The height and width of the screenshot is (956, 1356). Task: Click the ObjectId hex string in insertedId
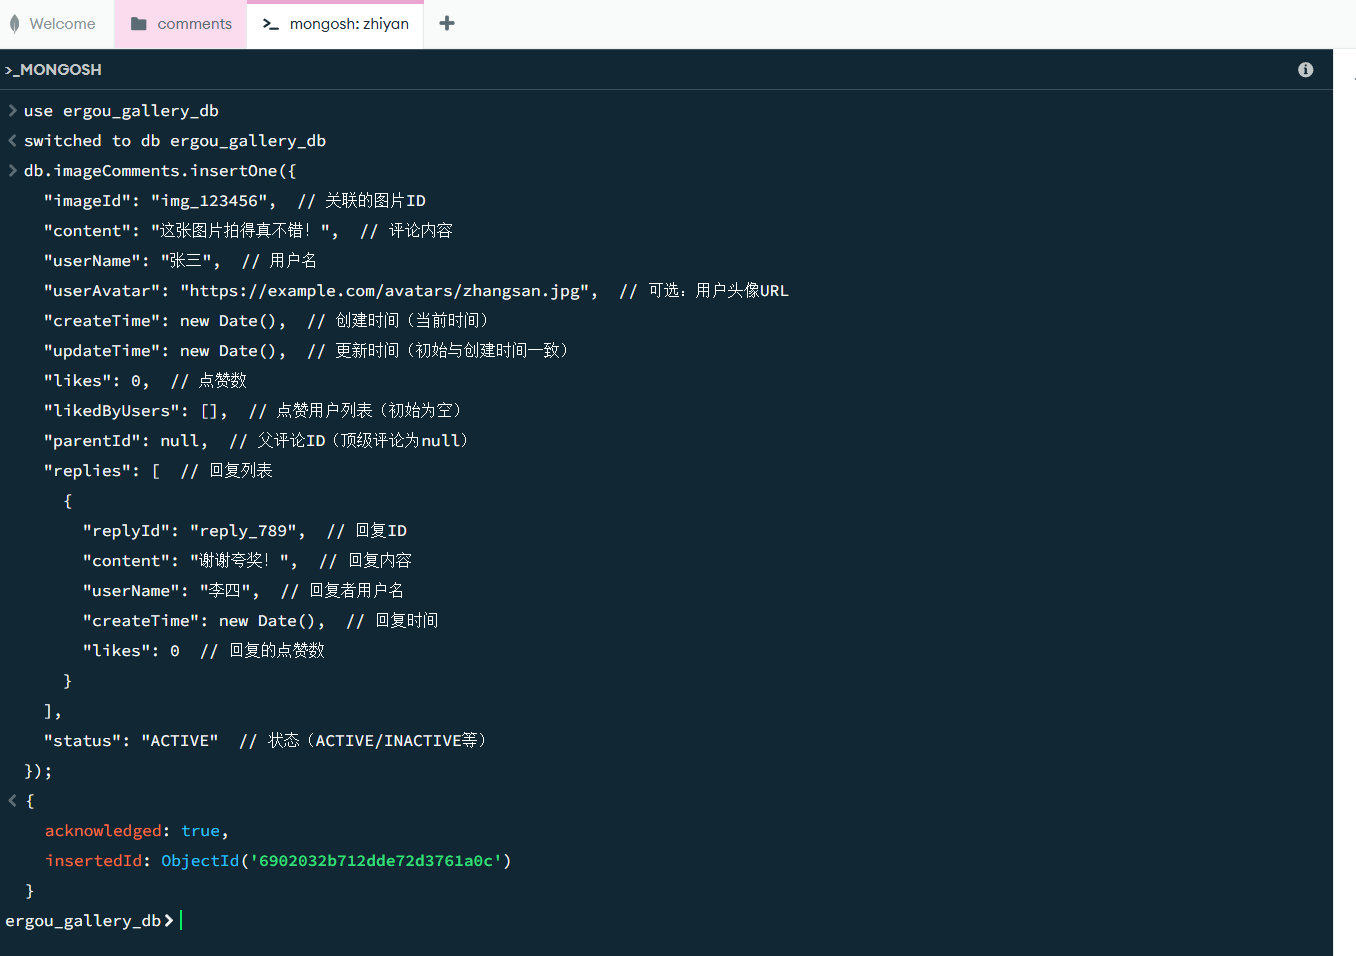375,861
